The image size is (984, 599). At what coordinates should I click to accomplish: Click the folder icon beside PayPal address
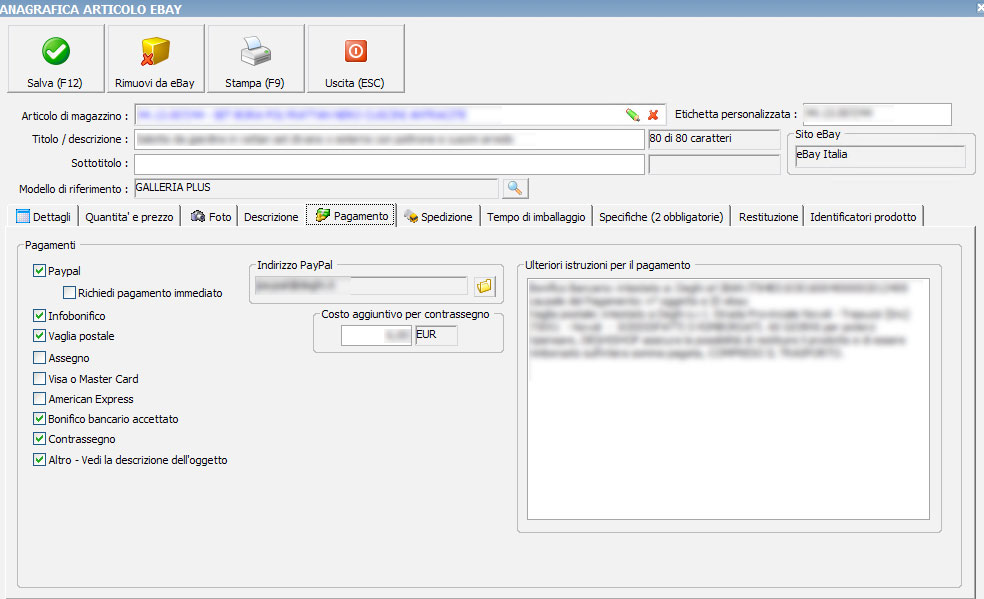pyautogui.click(x=484, y=287)
